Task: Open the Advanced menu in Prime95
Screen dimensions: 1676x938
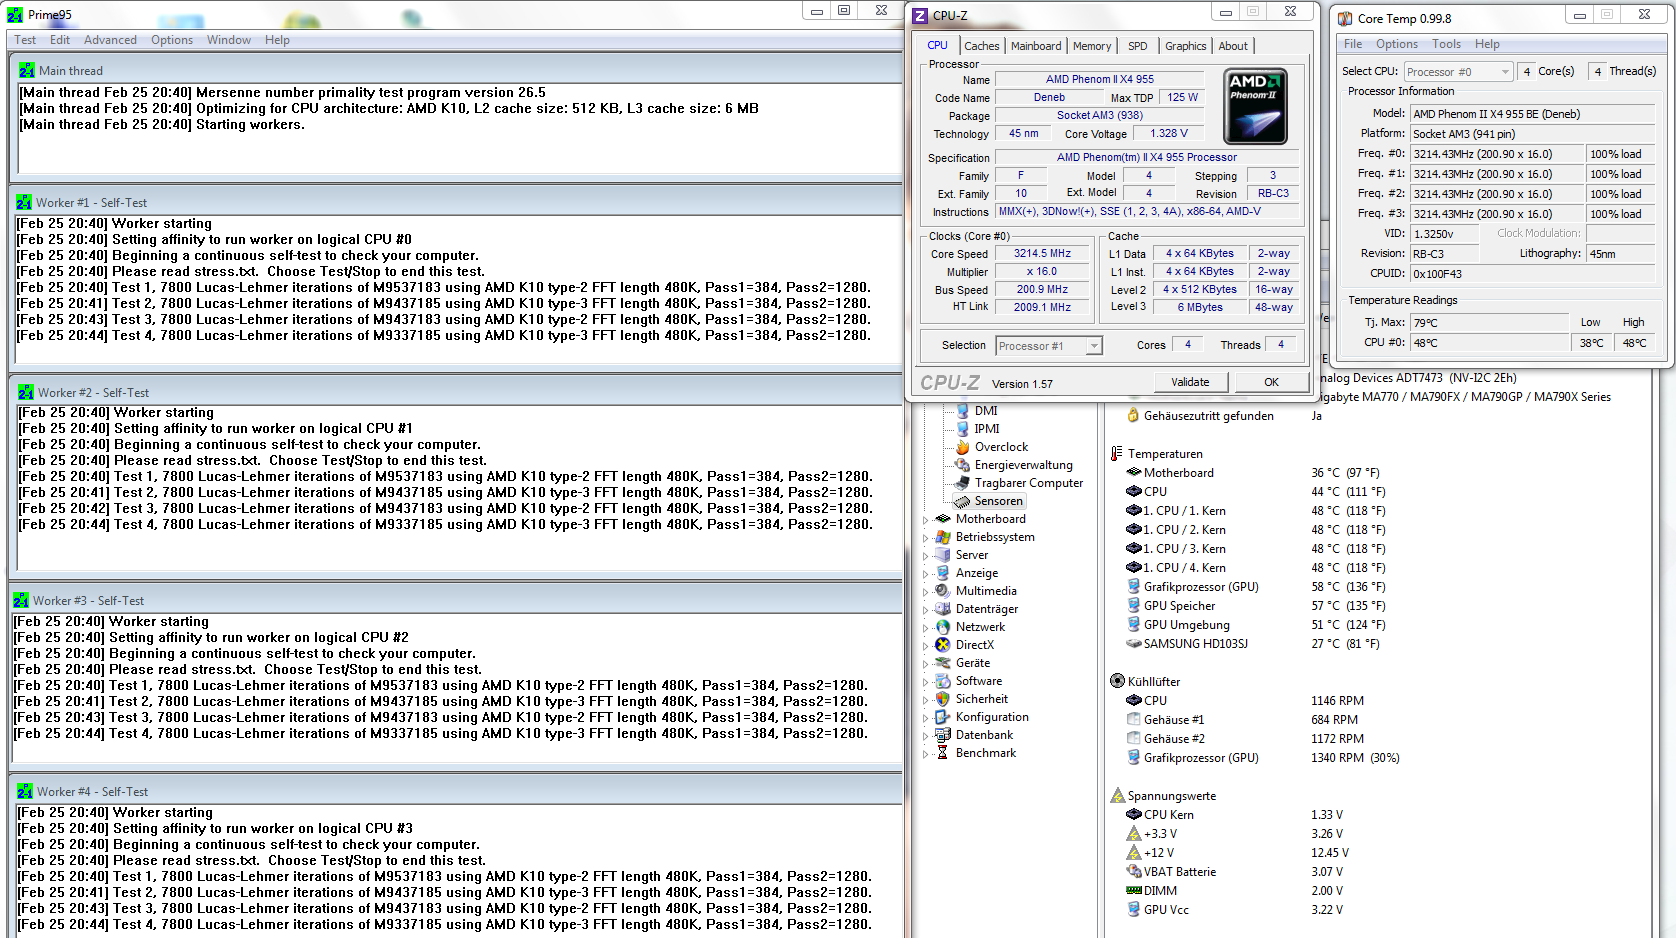Action: tap(110, 40)
